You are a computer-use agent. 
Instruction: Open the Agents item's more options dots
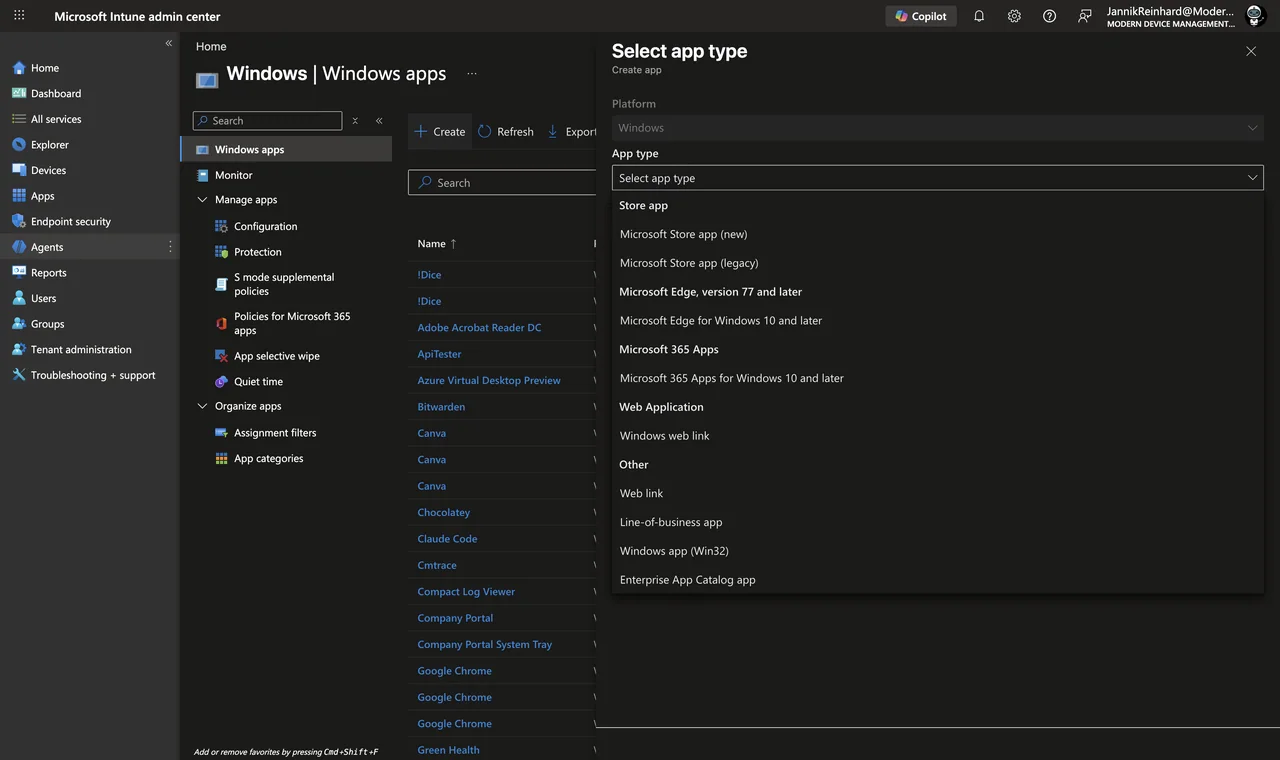(x=170, y=247)
